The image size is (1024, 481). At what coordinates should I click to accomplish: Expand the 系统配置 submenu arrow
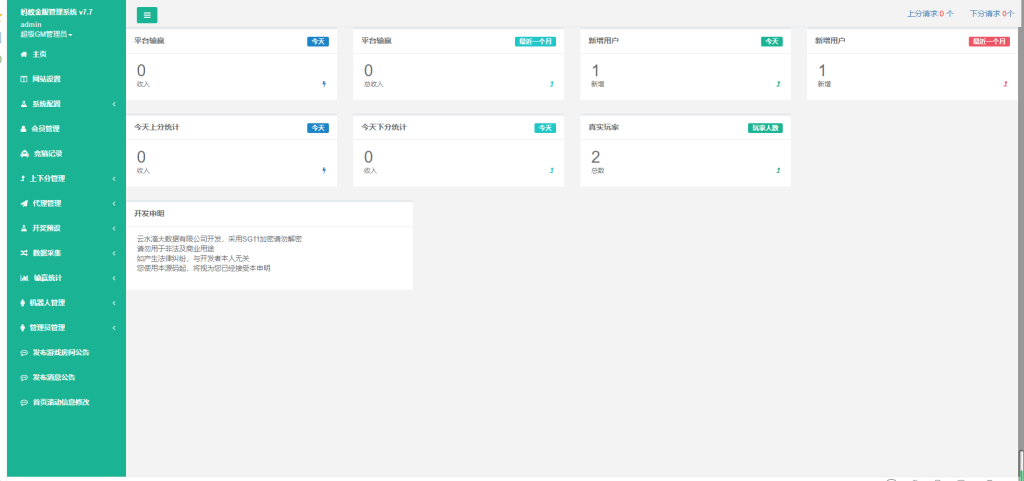coord(114,104)
